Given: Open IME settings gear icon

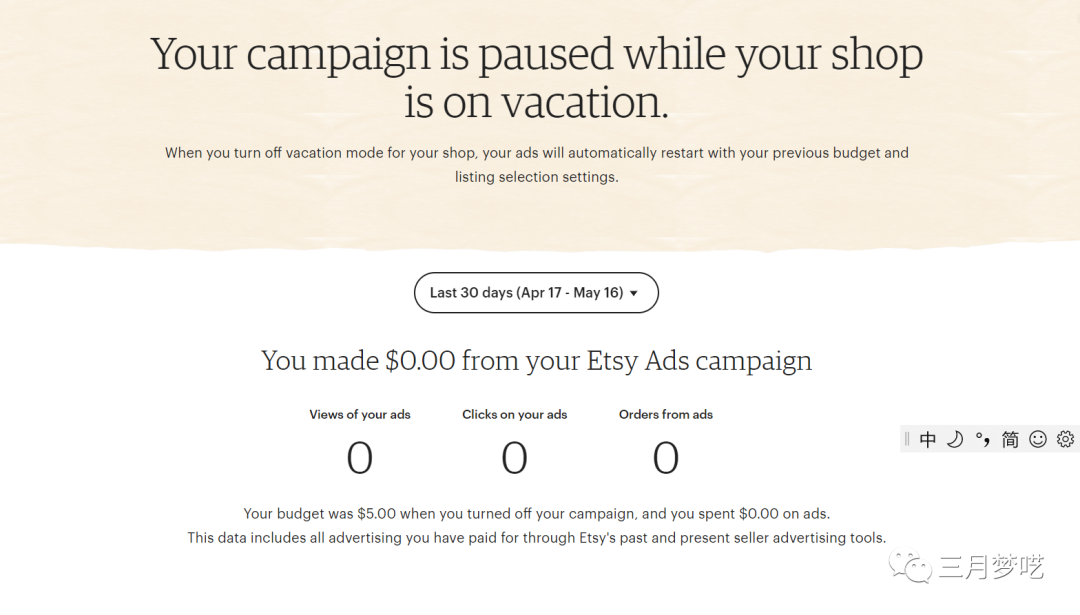Looking at the screenshot, I should (1065, 439).
